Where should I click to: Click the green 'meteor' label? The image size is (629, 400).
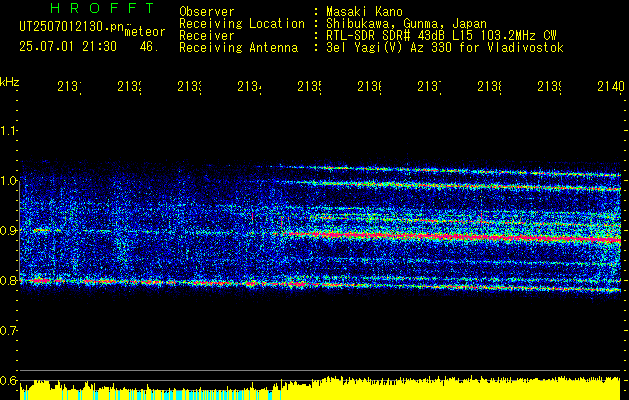coord(145,32)
